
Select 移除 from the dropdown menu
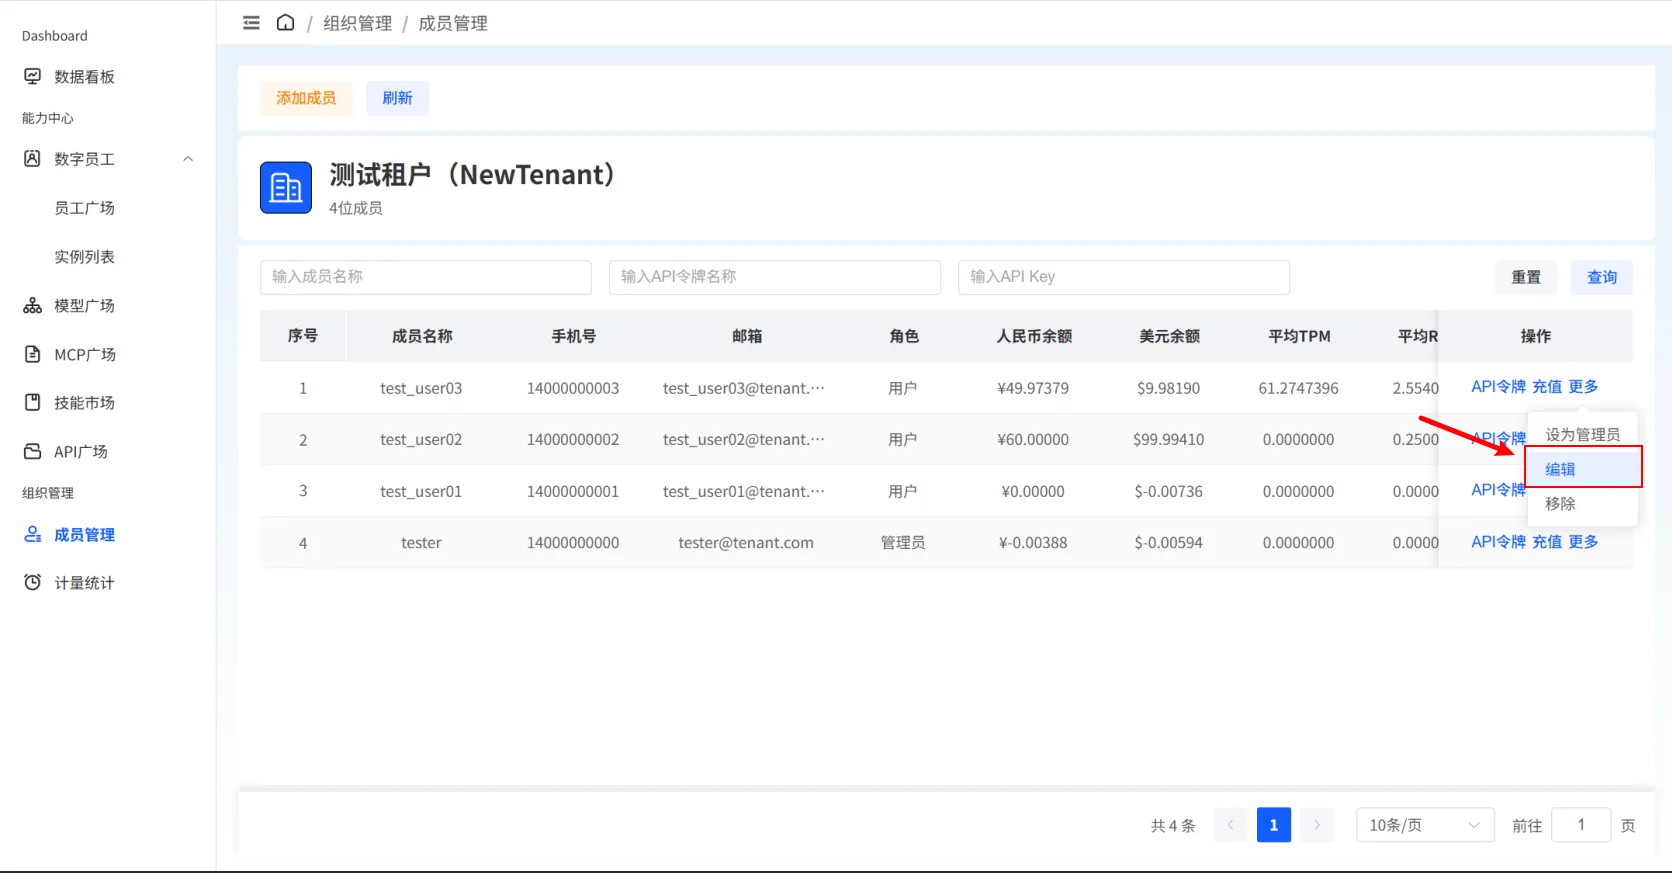[x=1583, y=504]
